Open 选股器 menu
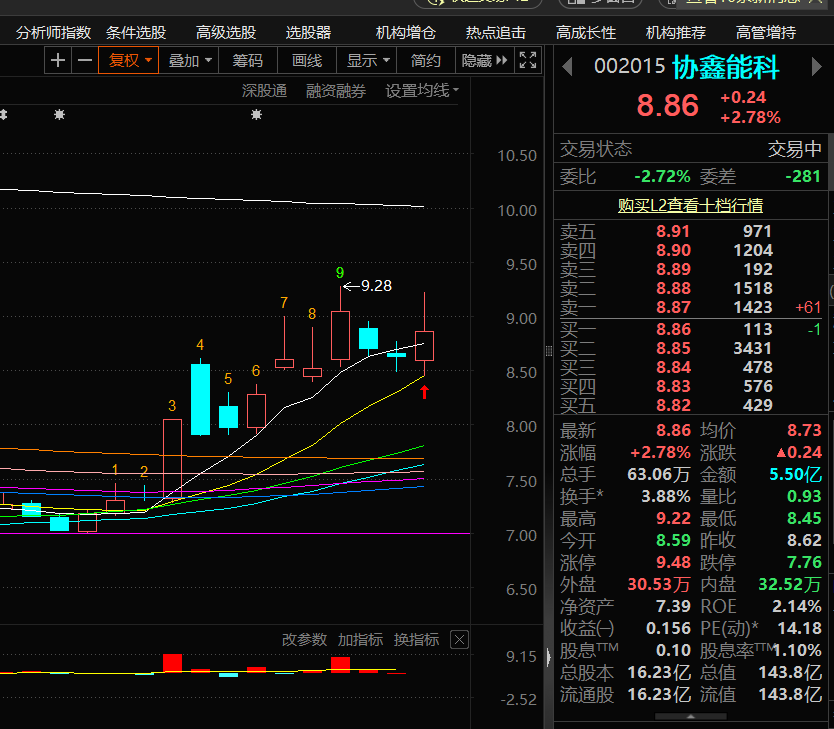 308,33
